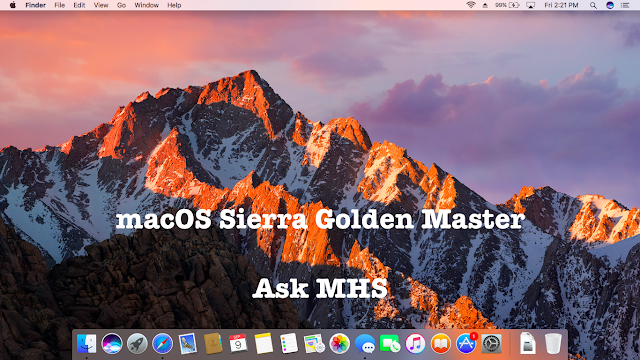Open the Edit menu
This screenshot has width=640, height=360.
pyautogui.click(x=79, y=5)
